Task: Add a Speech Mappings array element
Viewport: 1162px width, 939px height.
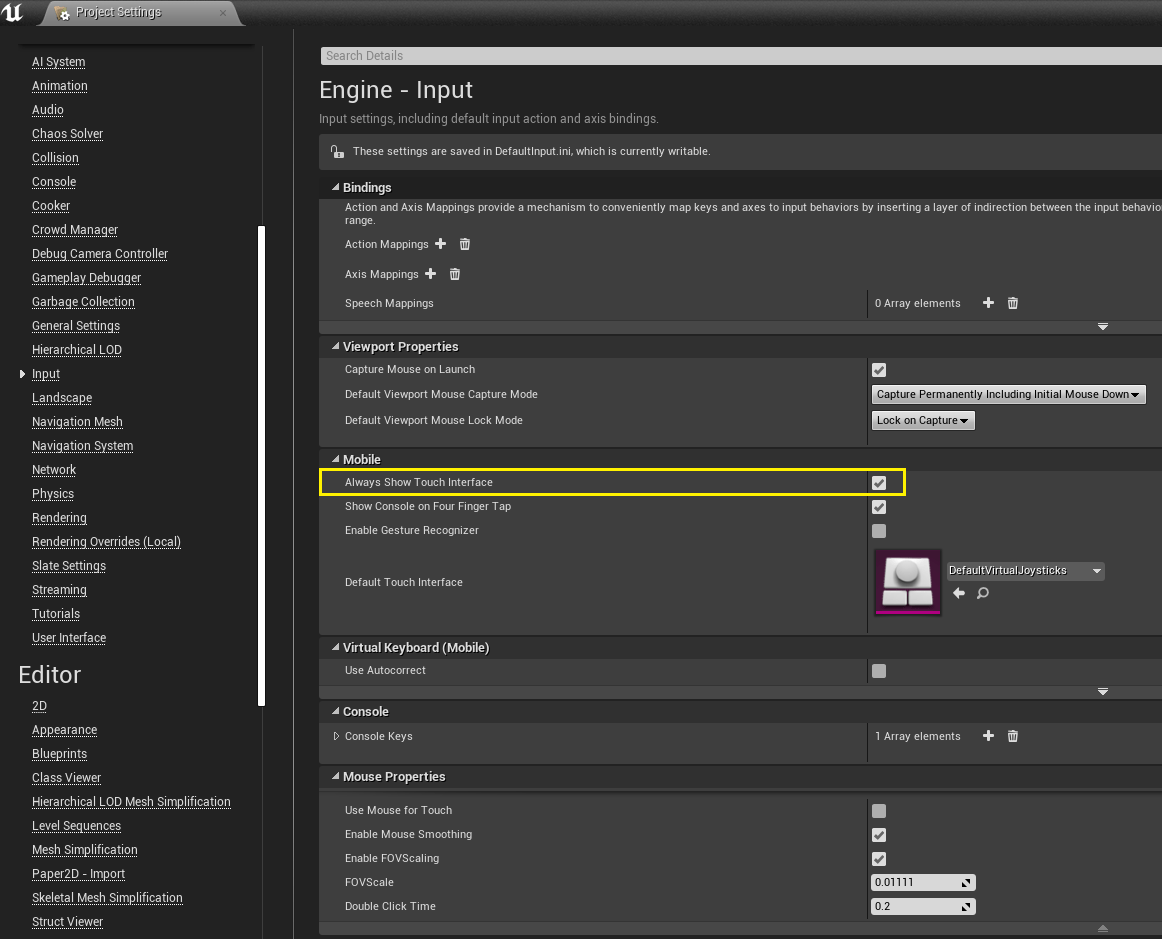Action: click(x=988, y=302)
